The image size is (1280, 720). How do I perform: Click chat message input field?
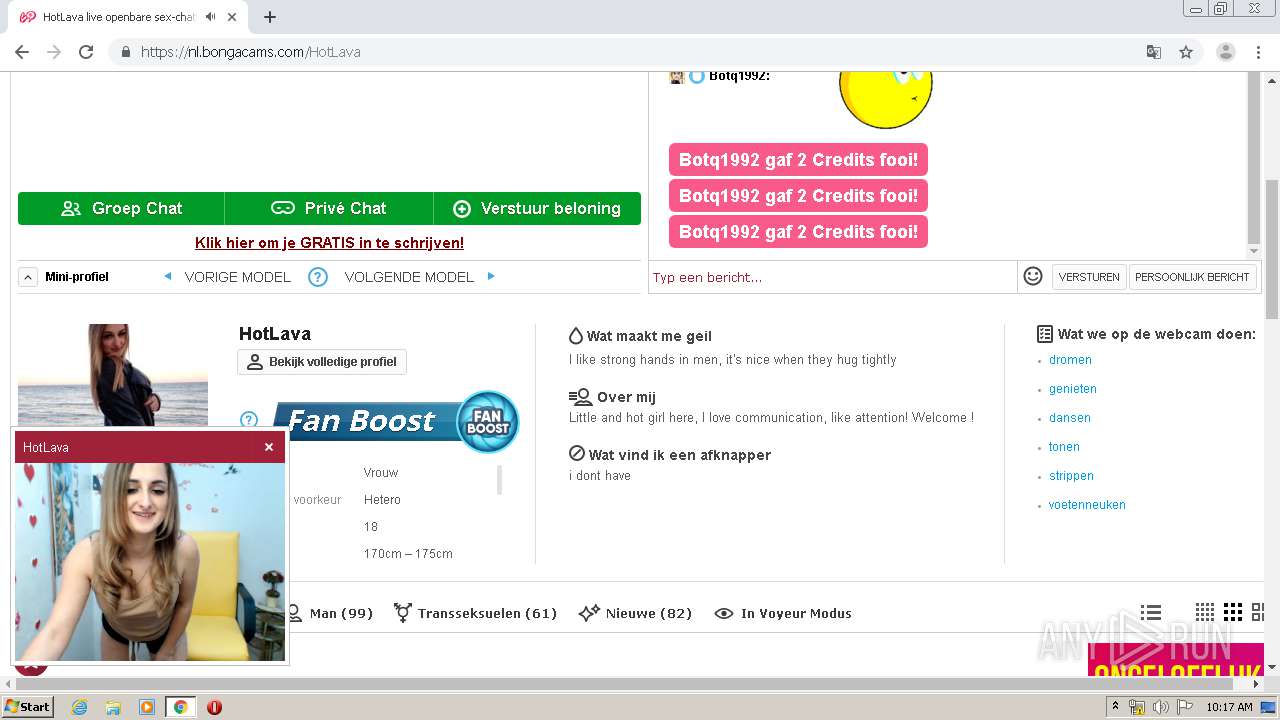pos(833,277)
